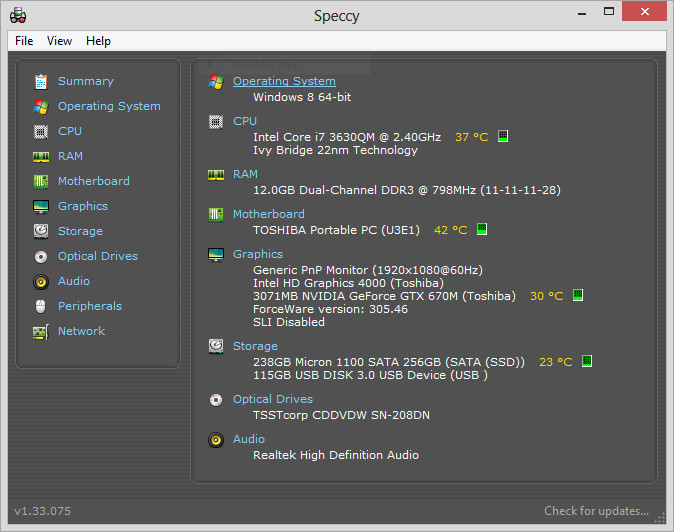Click the 42 °C motherboard temperature value
The height and width of the screenshot is (532, 674).
pyautogui.click(x=450, y=230)
